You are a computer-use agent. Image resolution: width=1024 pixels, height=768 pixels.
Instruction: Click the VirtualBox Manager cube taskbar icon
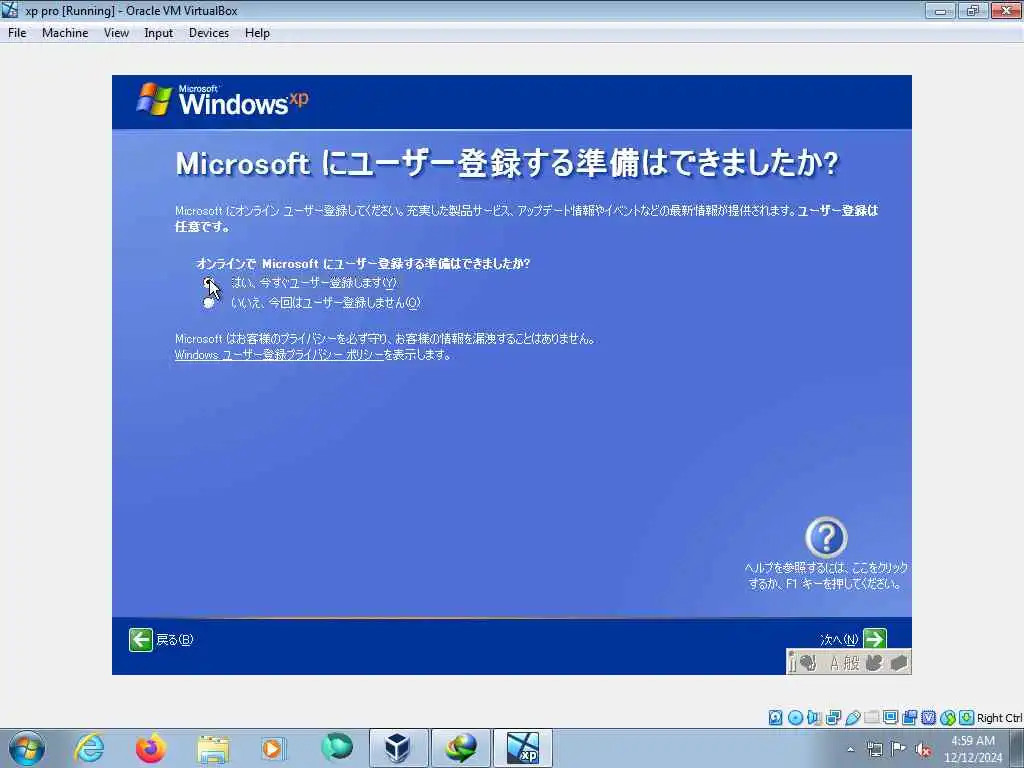pyautogui.click(x=398, y=748)
